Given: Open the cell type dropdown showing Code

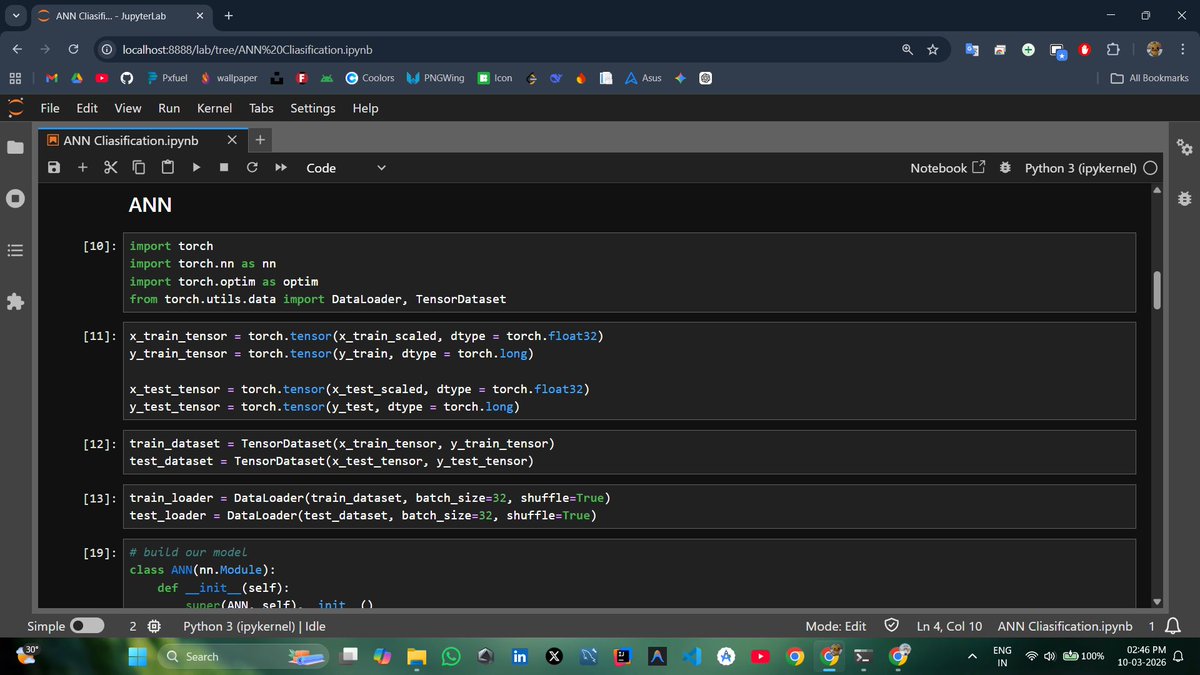Looking at the screenshot, I should pos(345,168).
